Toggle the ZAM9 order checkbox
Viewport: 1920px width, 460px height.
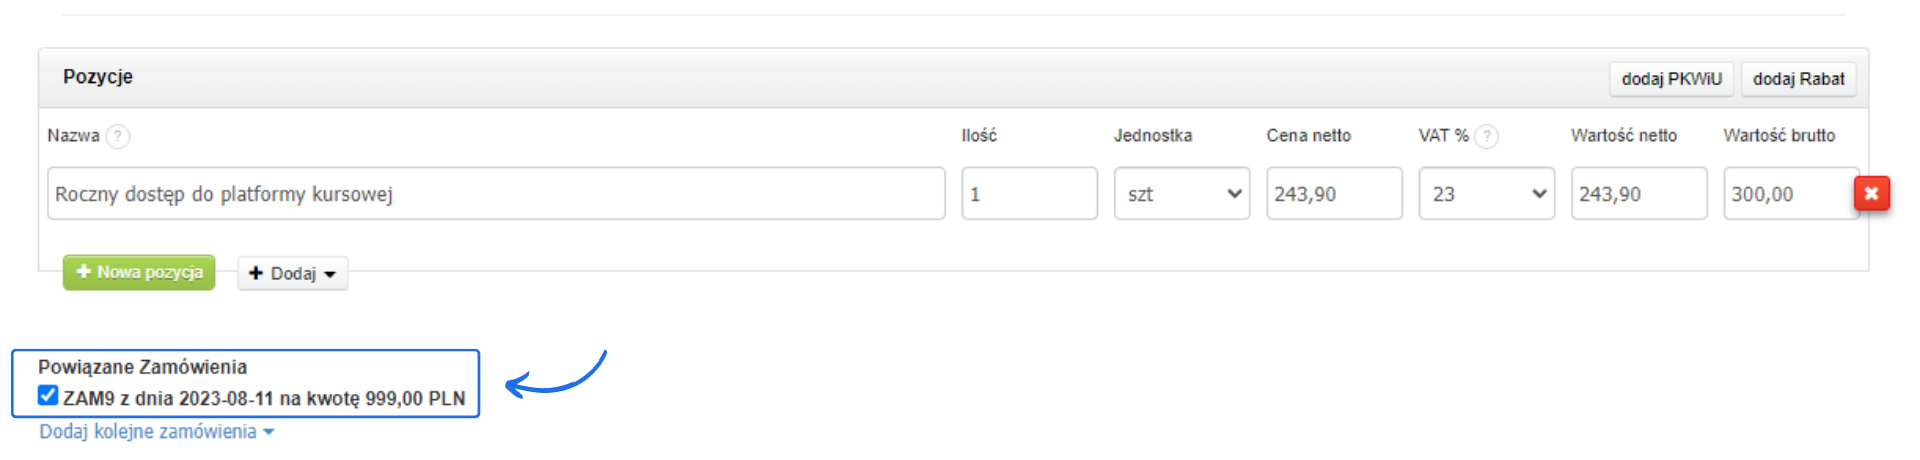point(48,396)
